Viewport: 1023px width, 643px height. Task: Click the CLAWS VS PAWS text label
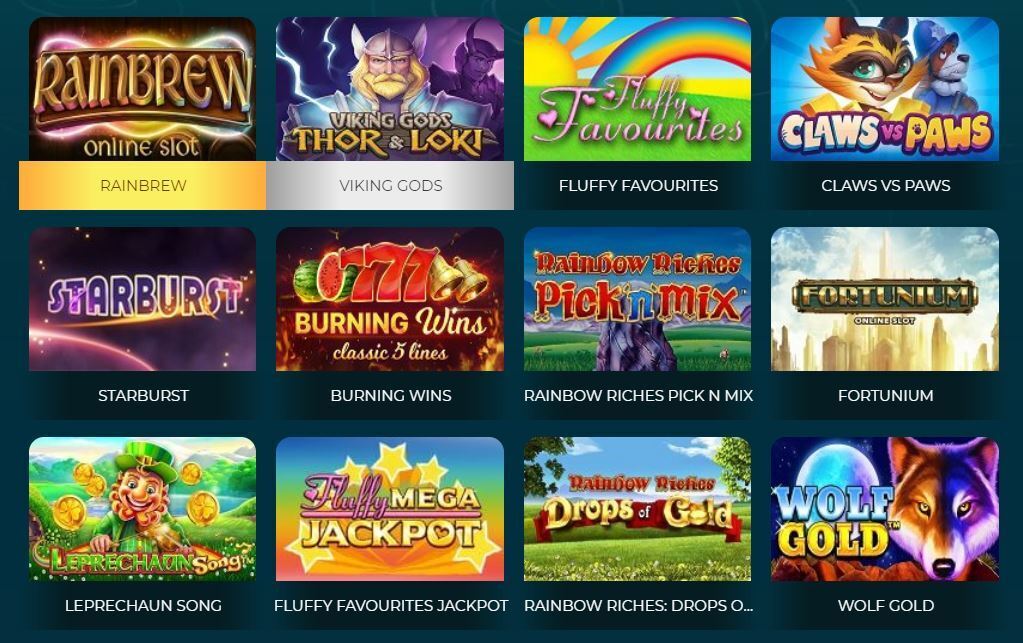coord(885,185)
